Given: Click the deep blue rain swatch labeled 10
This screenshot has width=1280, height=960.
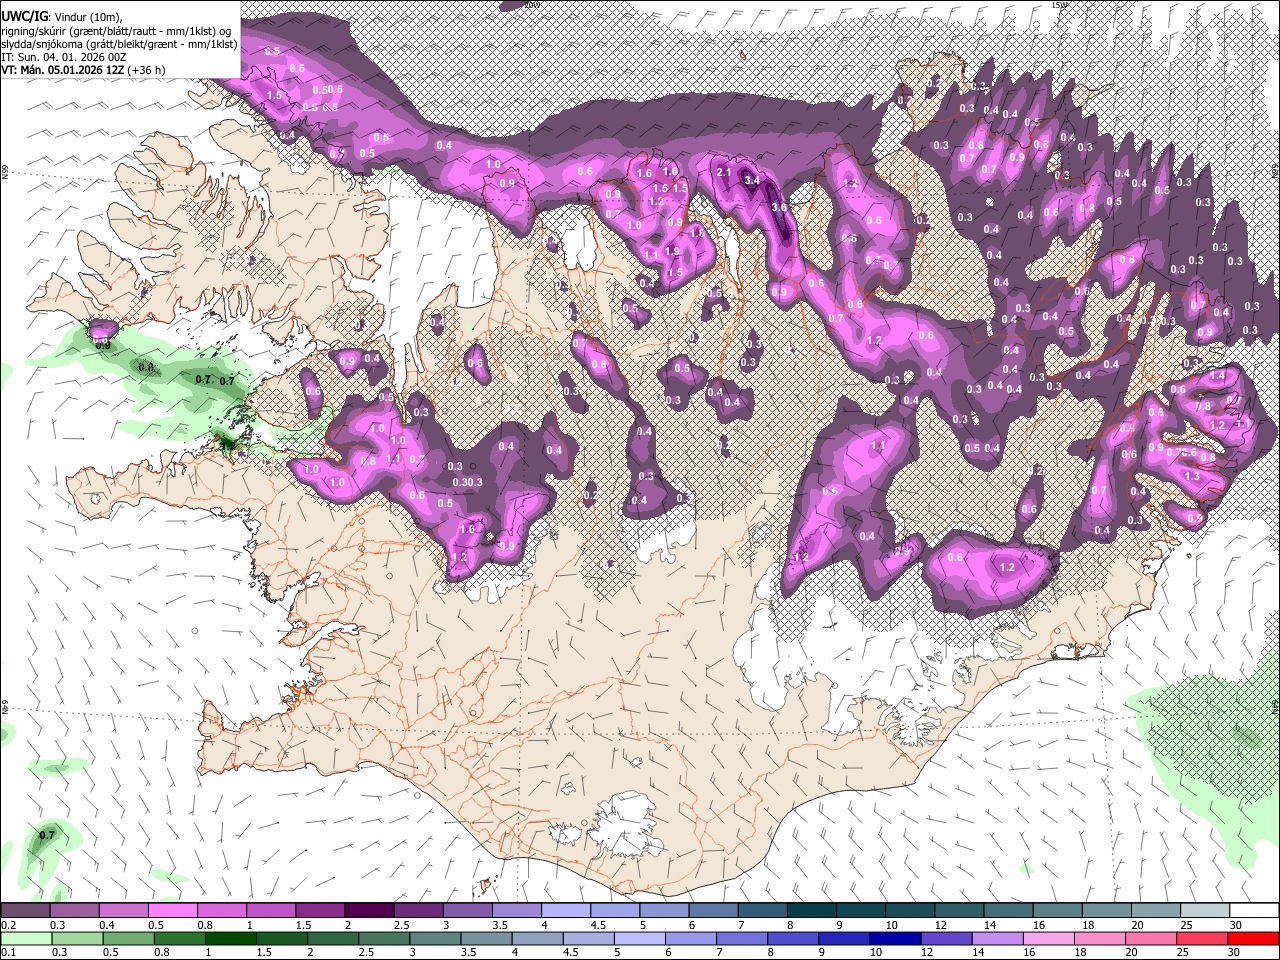Looking at the screenshot, I should (x=895, y=938).
